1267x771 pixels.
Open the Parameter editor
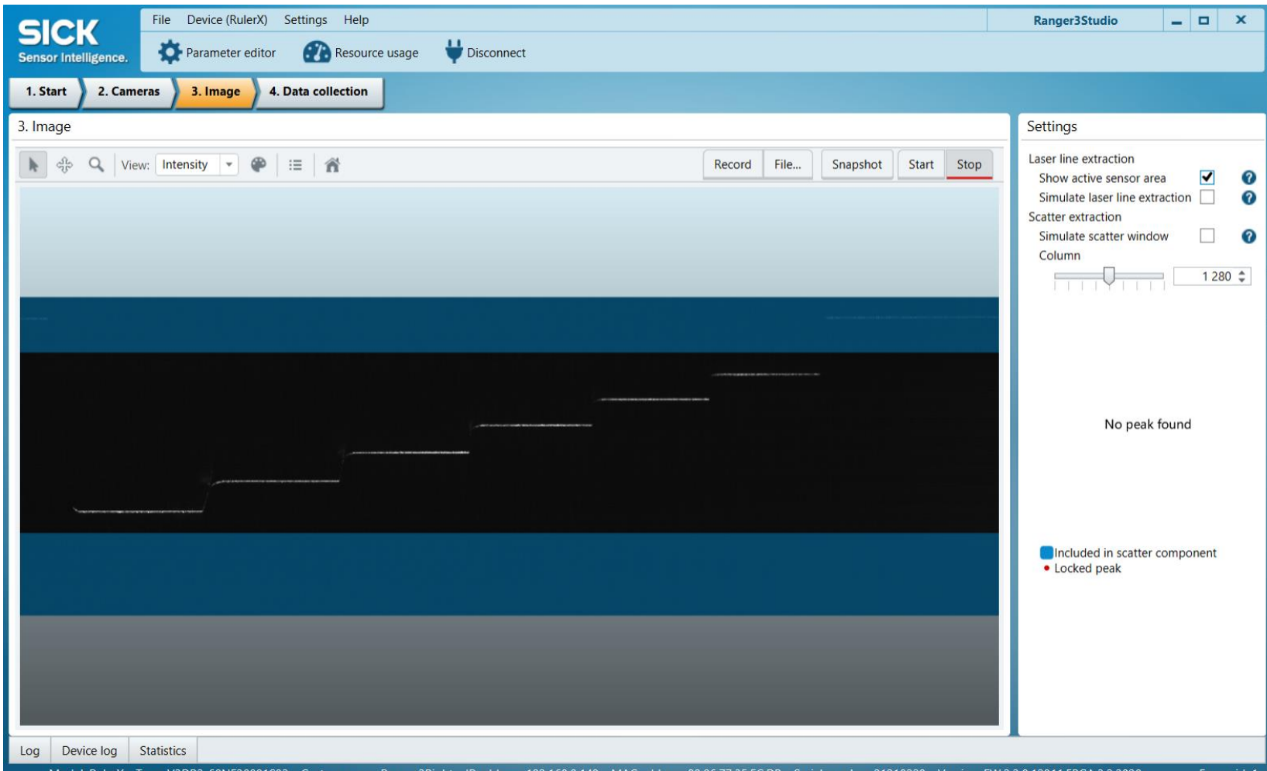(218, 52)
